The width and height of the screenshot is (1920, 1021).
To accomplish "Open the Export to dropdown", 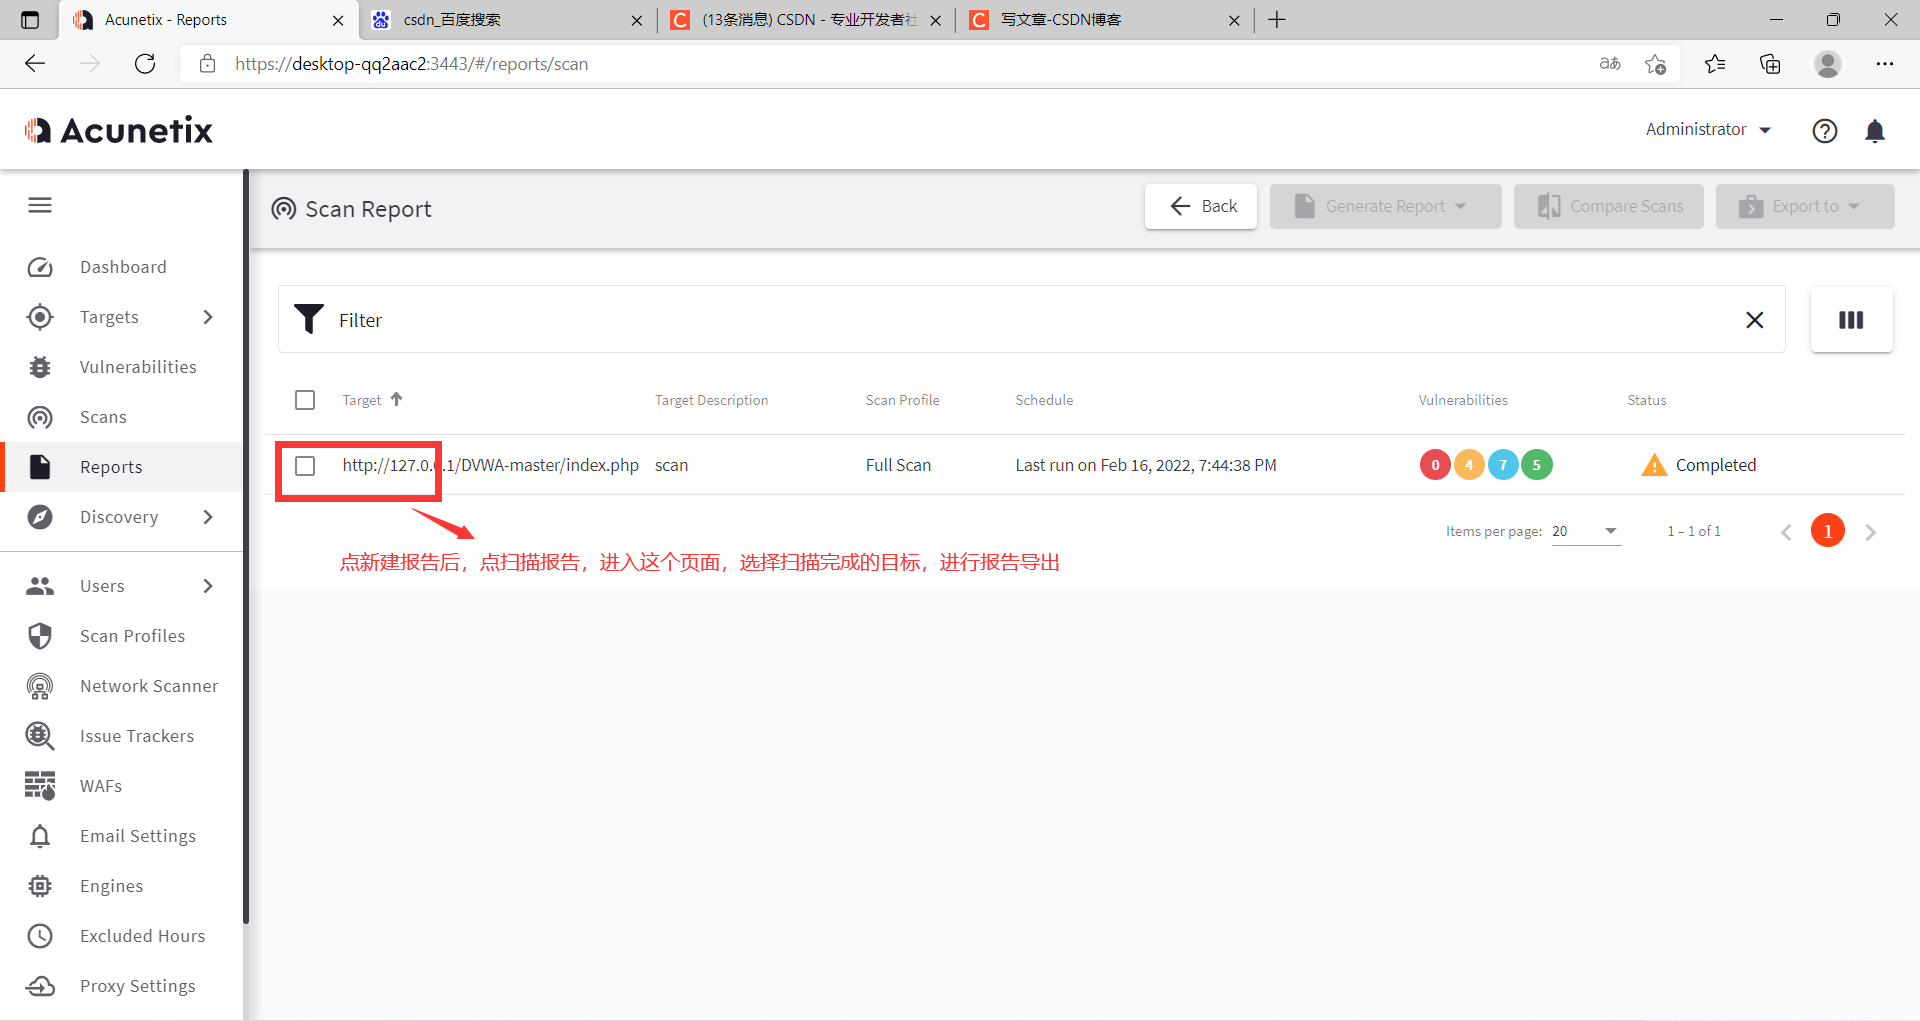I will click(1804, 206).
